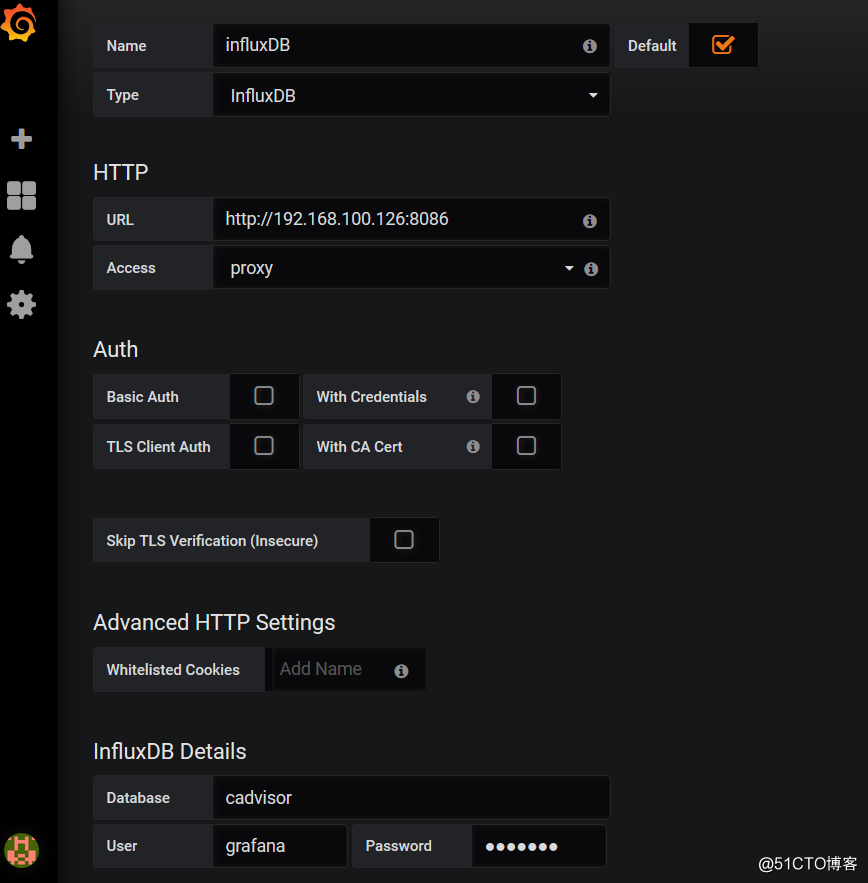Image resolution: width=868 pixels, height=883 pixels.
Task: Click the Password input field
Action: (539, 846)
